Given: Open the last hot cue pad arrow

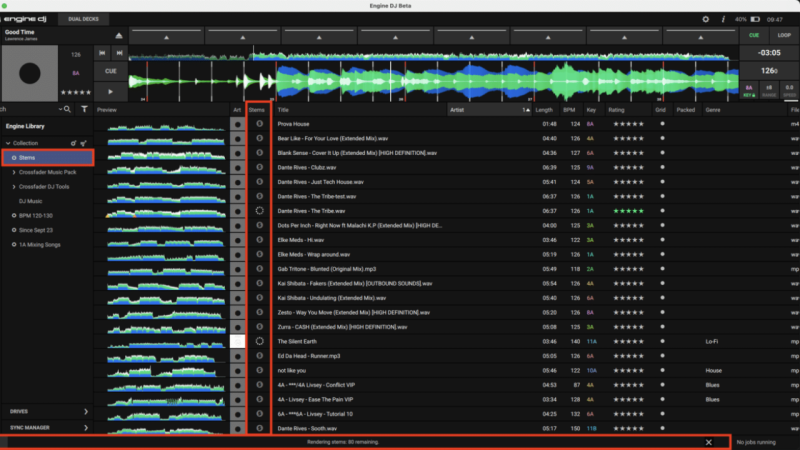Looking at the screenshot, I should [701, 37].
